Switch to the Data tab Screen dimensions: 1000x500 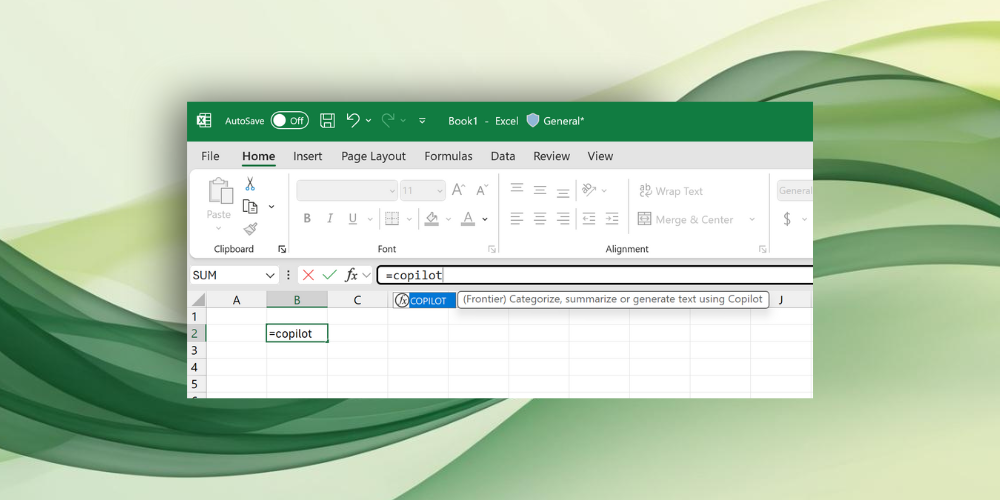[x=503, y=156]
